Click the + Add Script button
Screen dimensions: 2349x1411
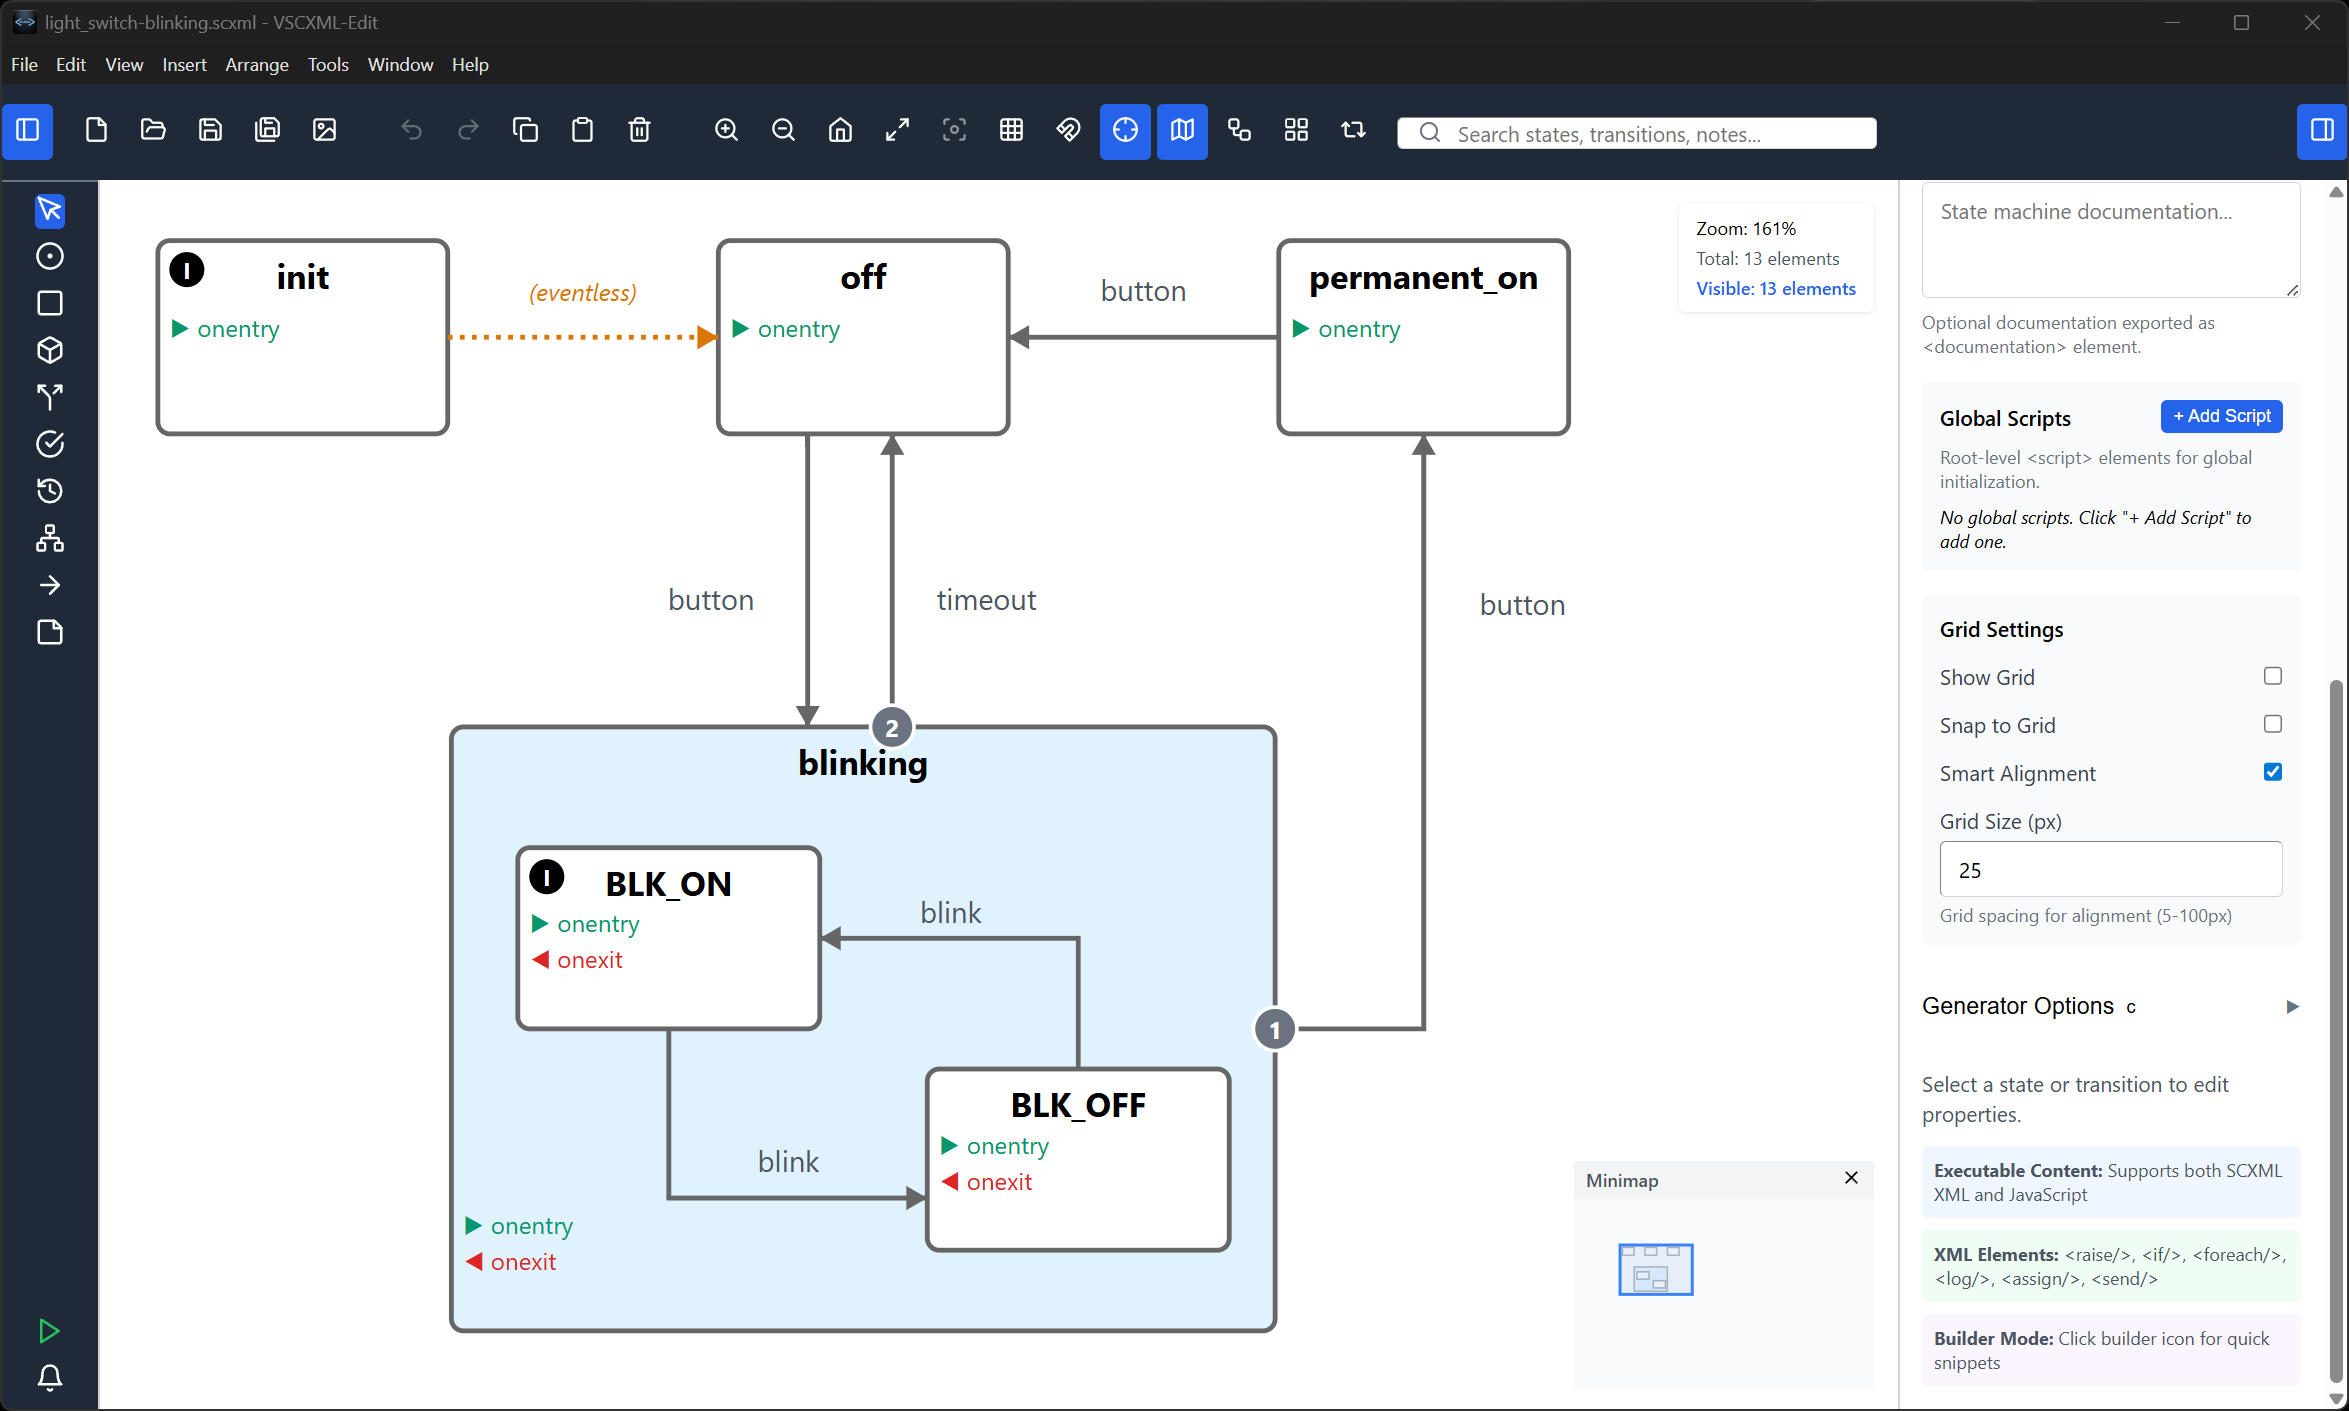click(2221, 417)
